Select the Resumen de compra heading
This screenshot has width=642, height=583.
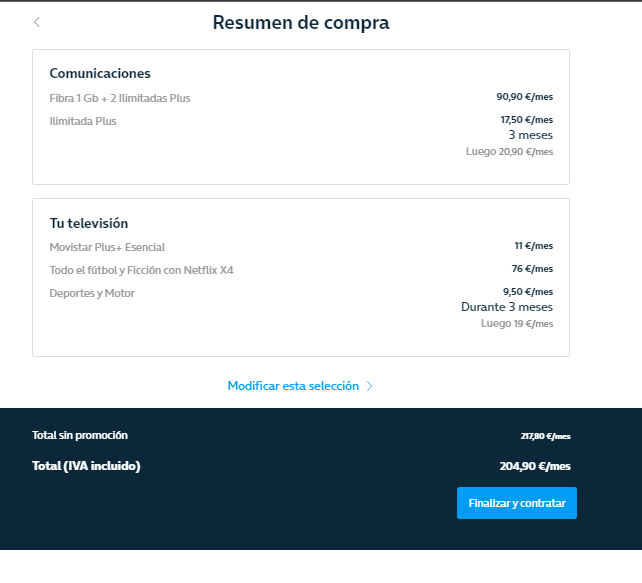click(x=301, y=23)
